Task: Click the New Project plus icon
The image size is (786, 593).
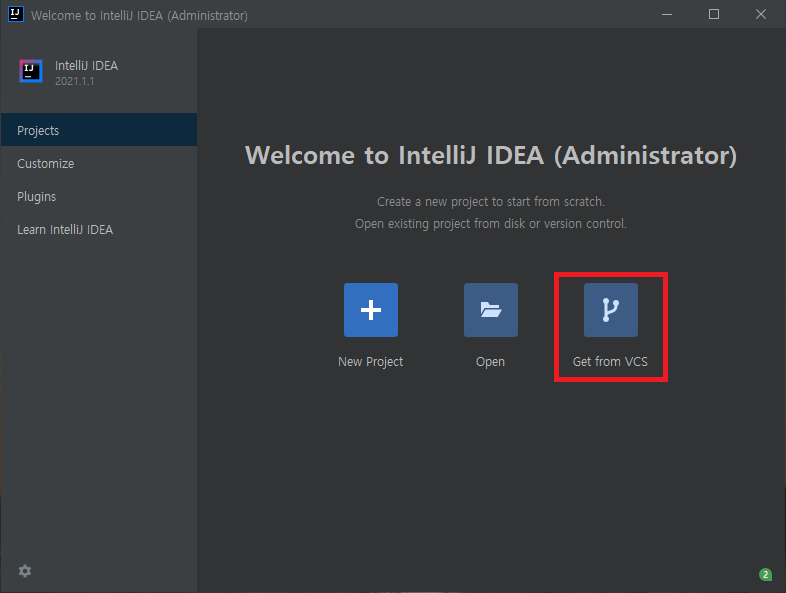Action: [x=370, y=310]
